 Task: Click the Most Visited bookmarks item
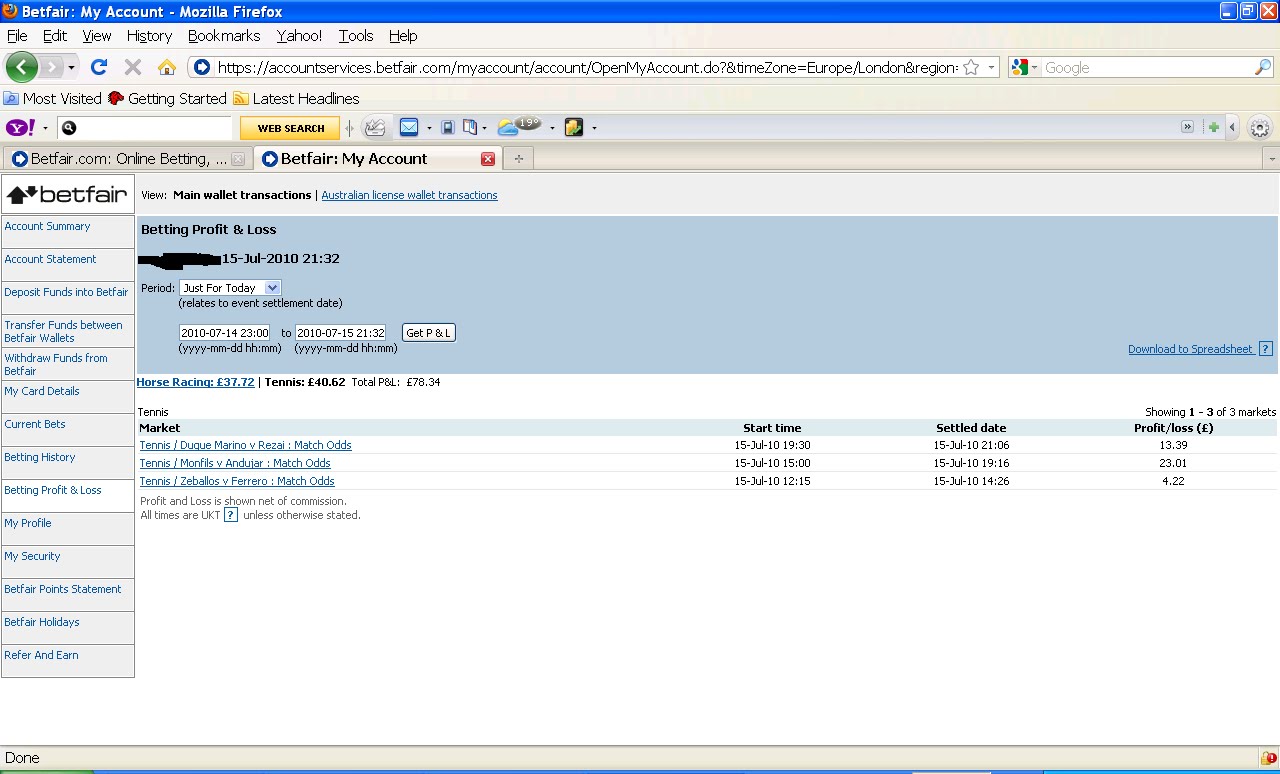click(53, 98)
